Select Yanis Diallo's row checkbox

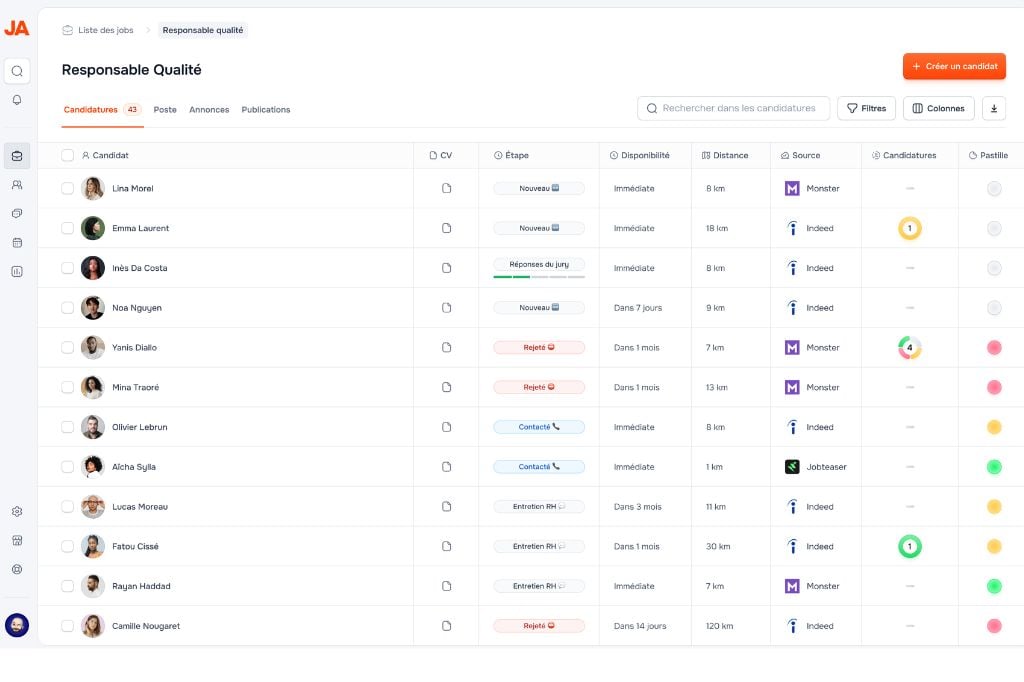pyautogui.click(x=67, y=347)
